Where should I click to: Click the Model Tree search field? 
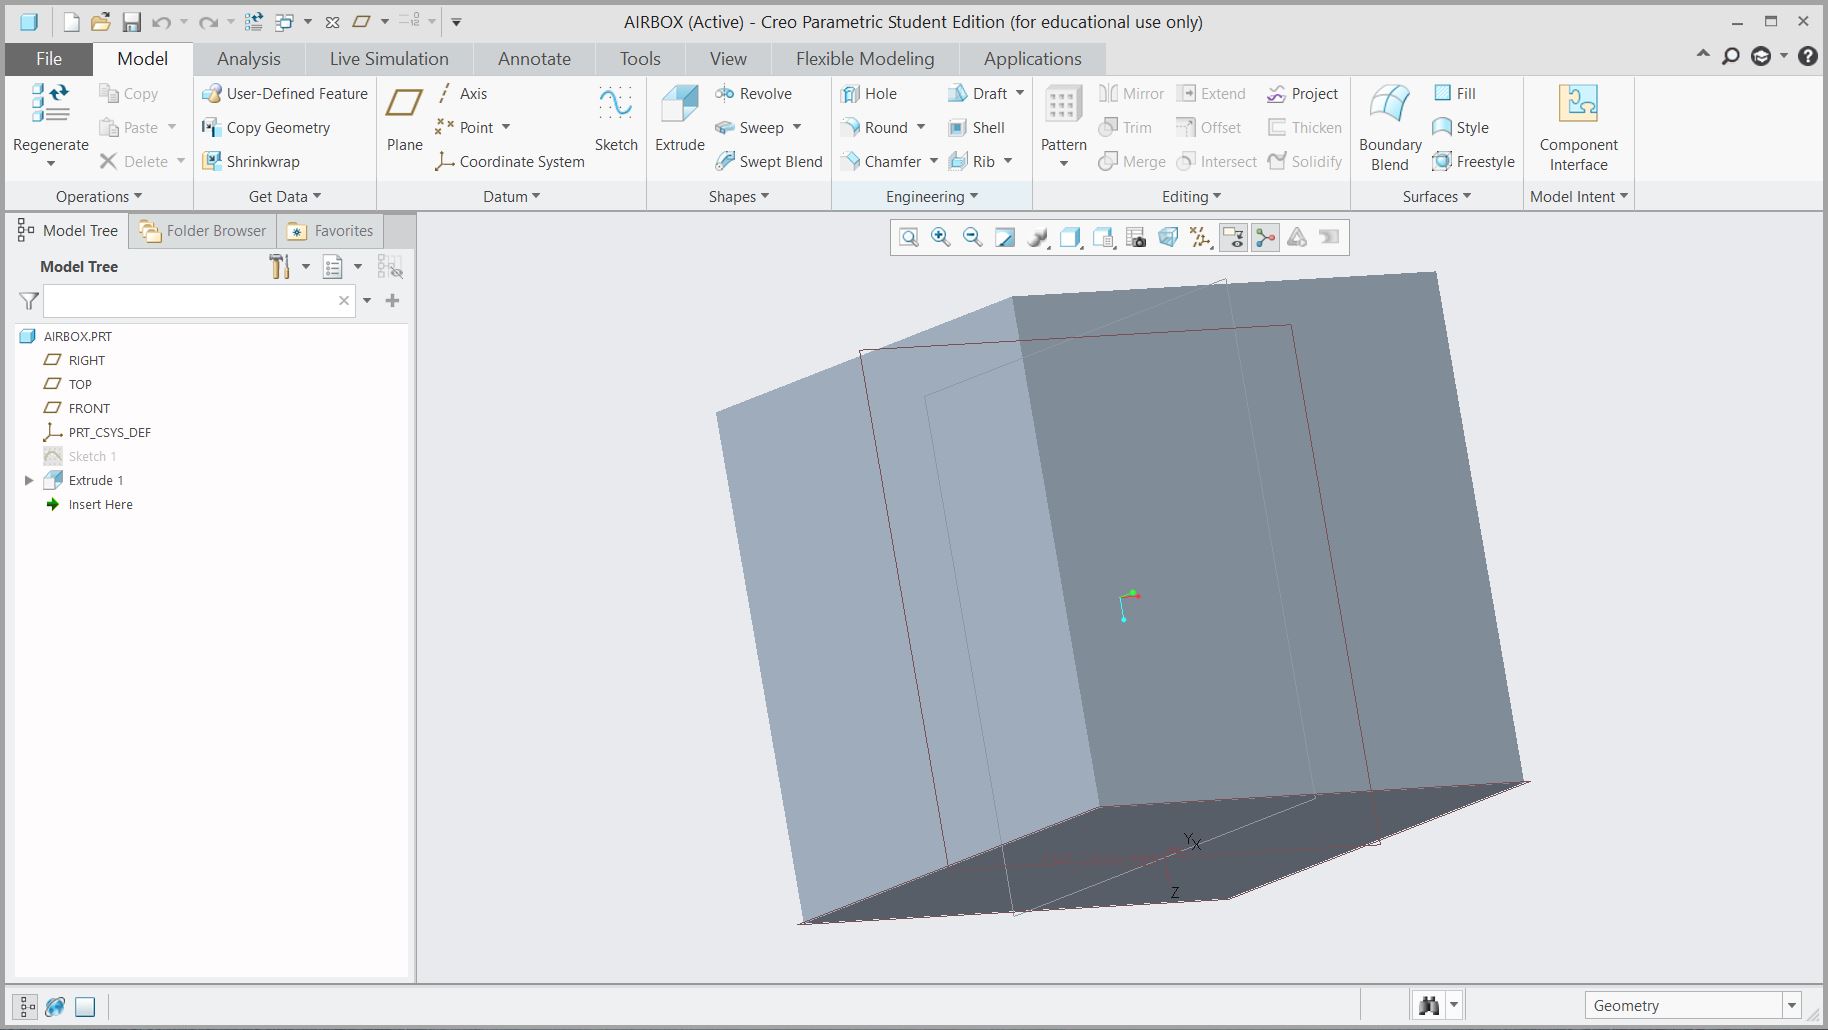[x=190, y=301]
